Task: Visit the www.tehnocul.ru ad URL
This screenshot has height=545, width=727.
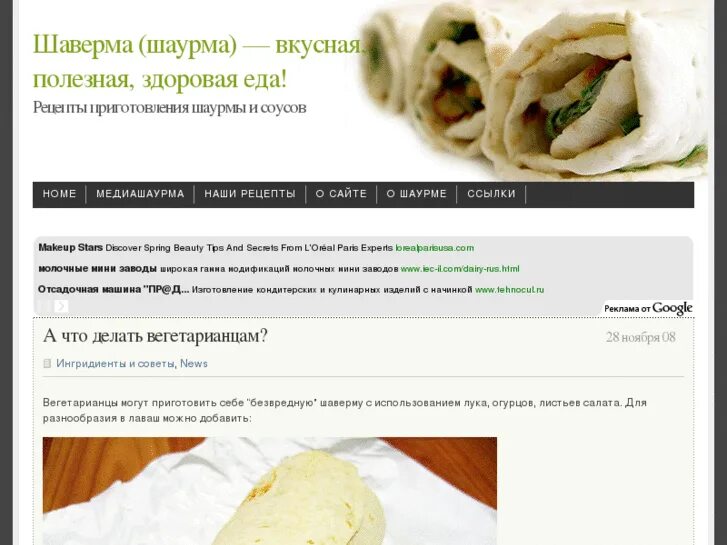Action: [x=510, y=290]
